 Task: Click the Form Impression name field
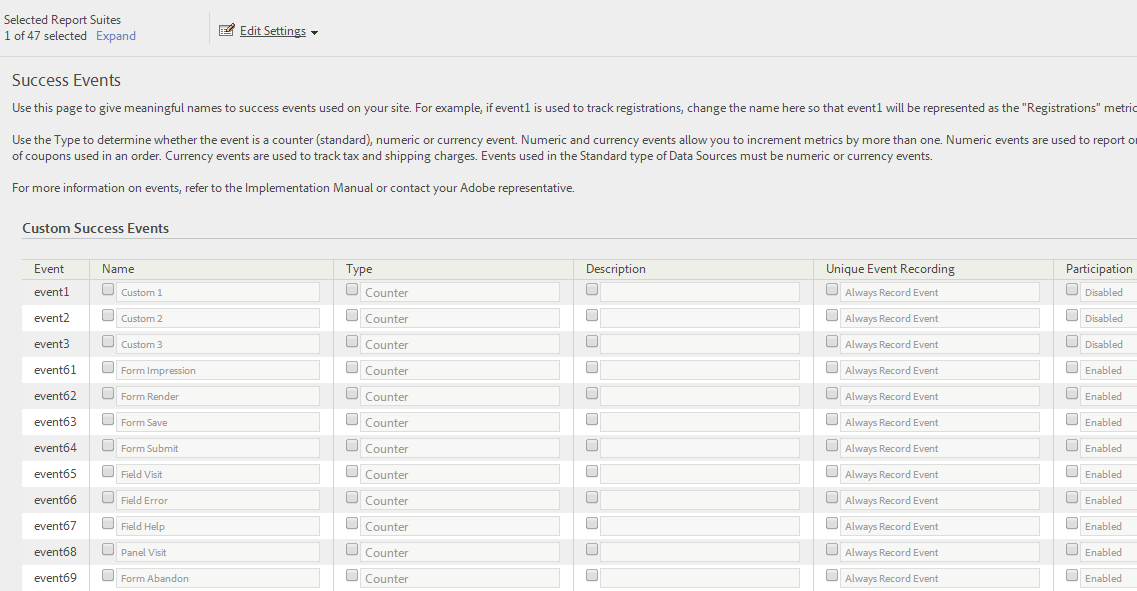[218, 369]
